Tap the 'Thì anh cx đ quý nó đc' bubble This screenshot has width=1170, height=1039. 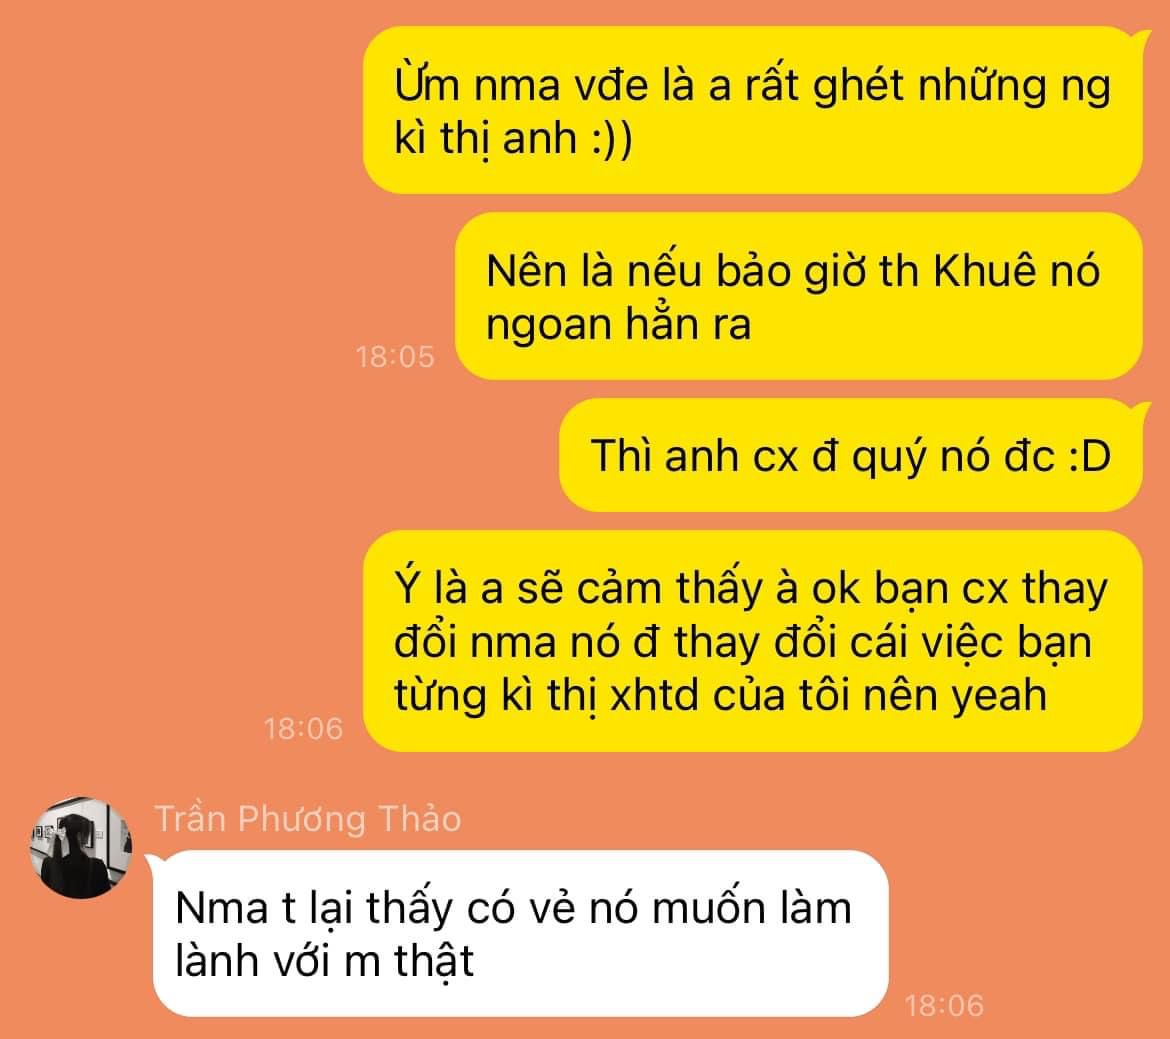coord(851,455)
